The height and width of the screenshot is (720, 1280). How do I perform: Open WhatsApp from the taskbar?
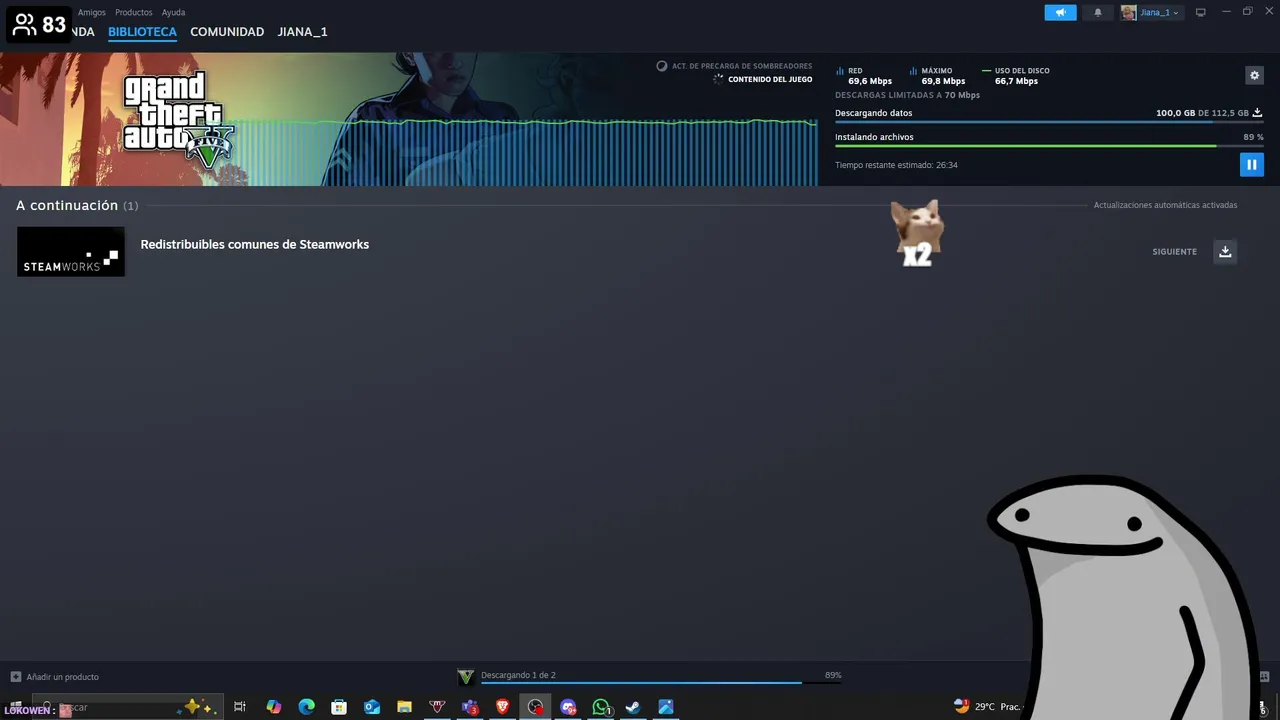point(601,707)
